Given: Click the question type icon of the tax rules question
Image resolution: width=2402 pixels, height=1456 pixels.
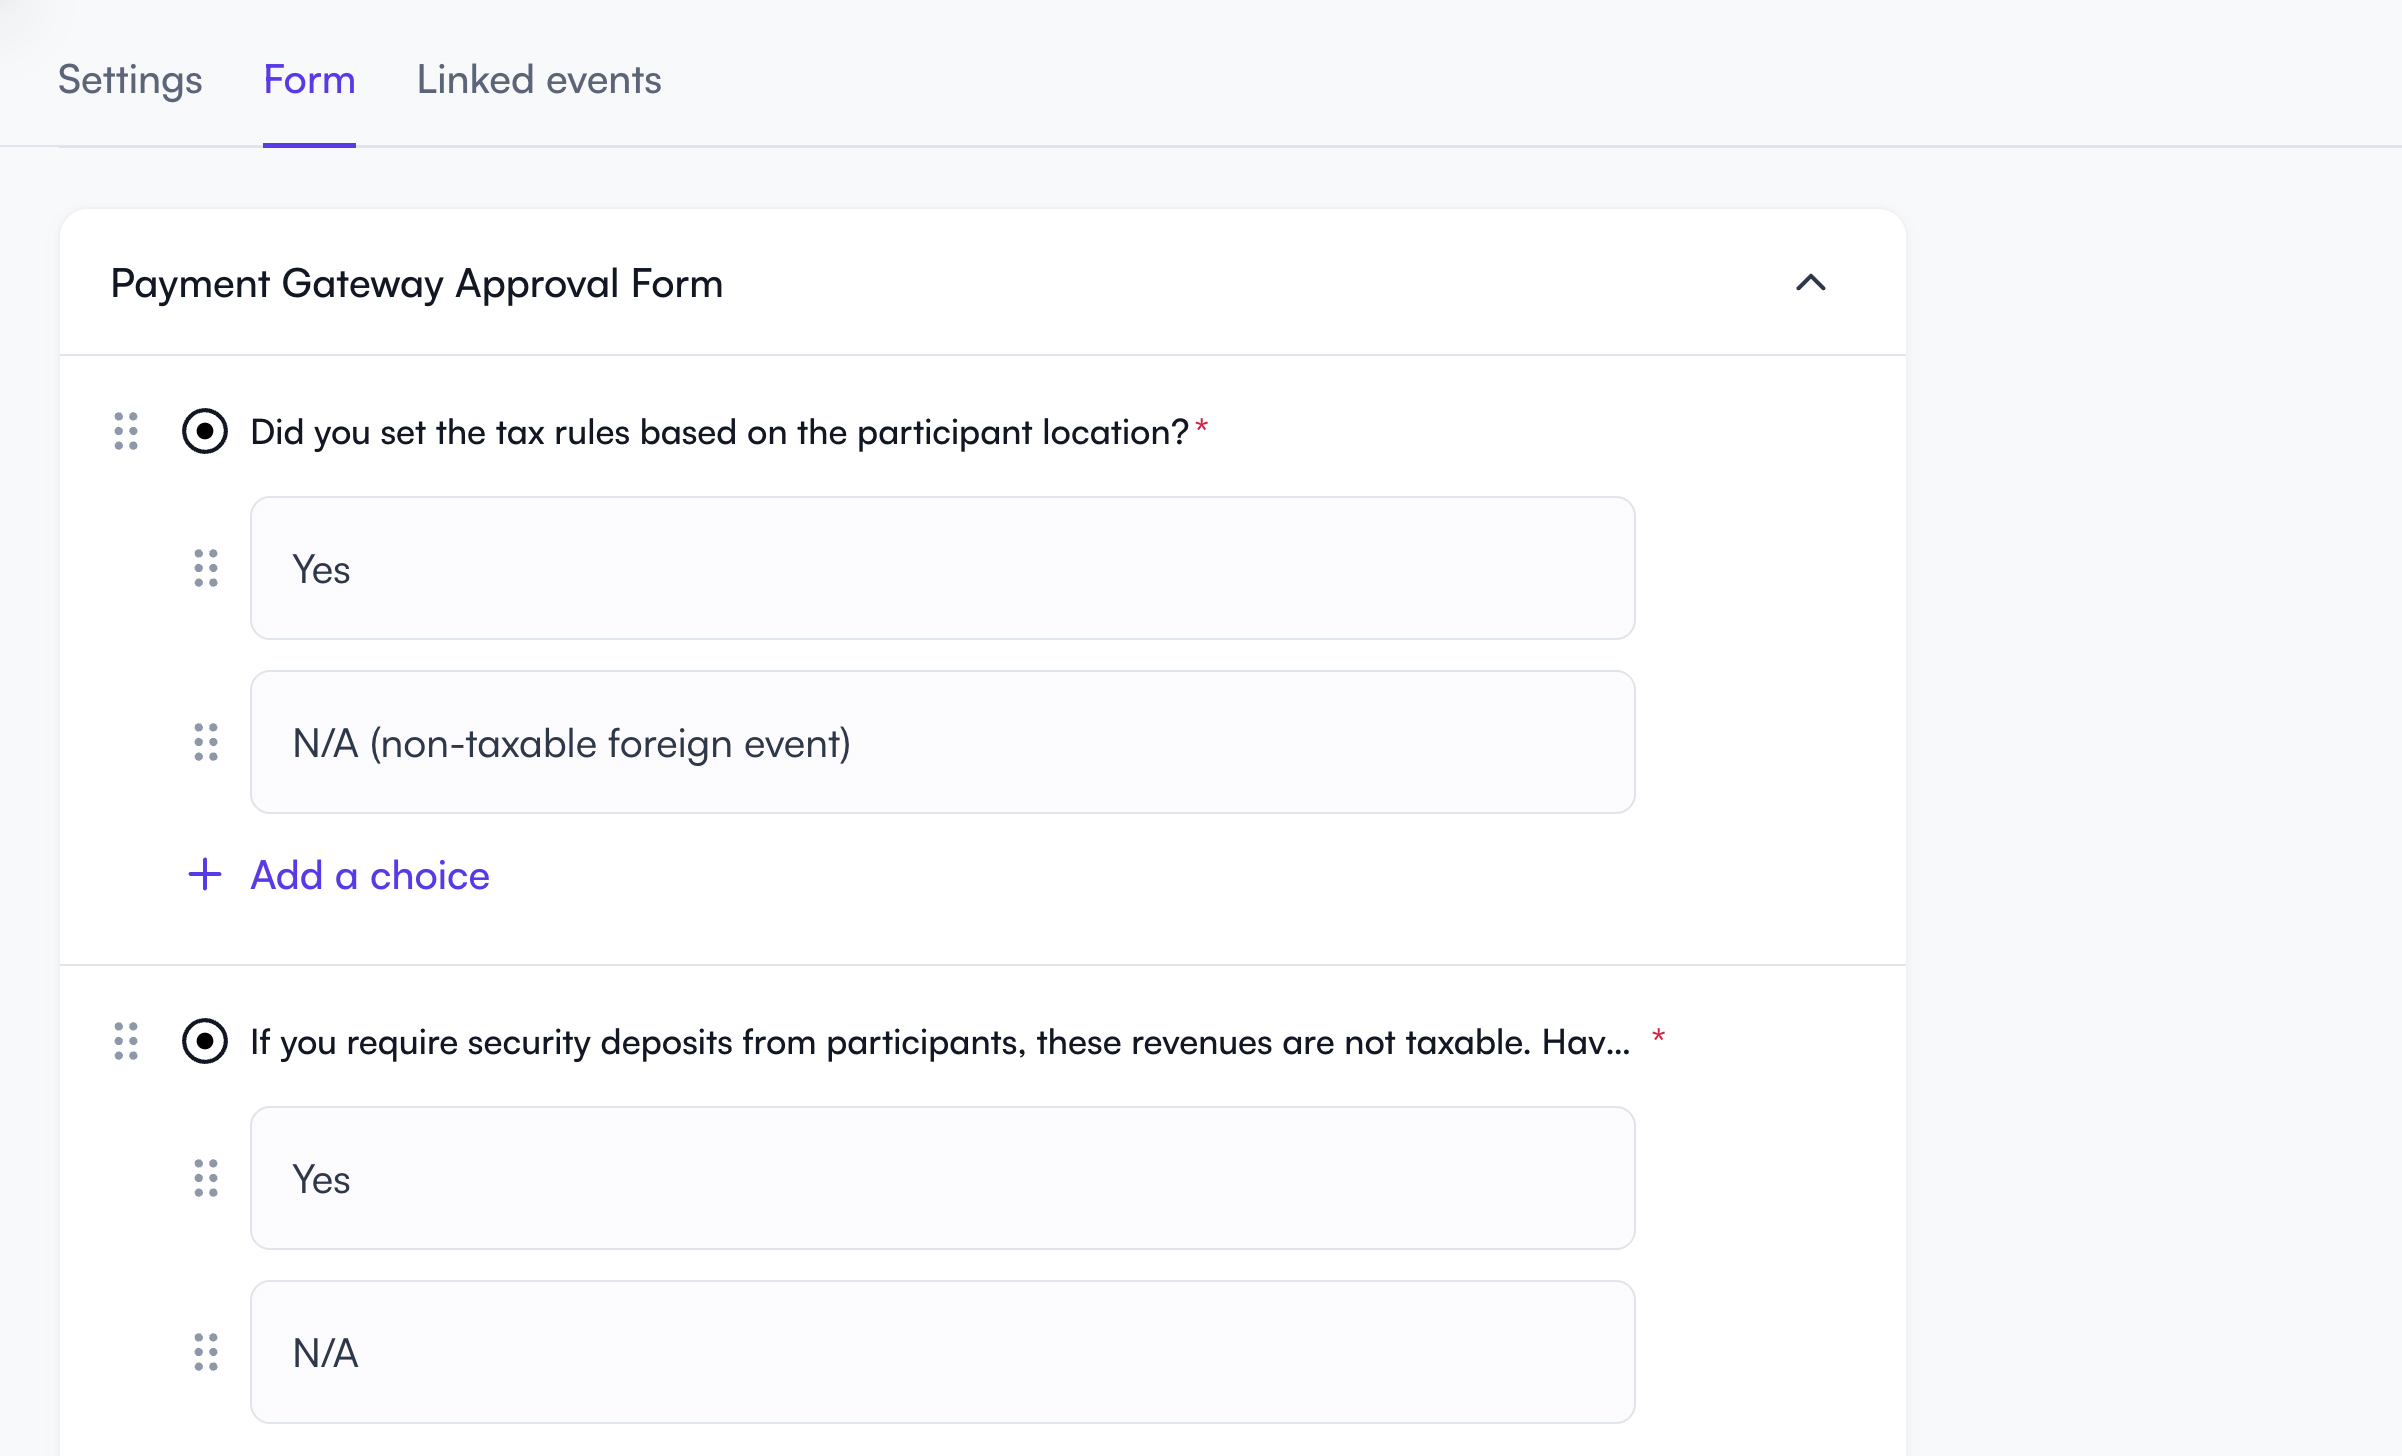Looking at the screenshot, I should pos(204,431).
